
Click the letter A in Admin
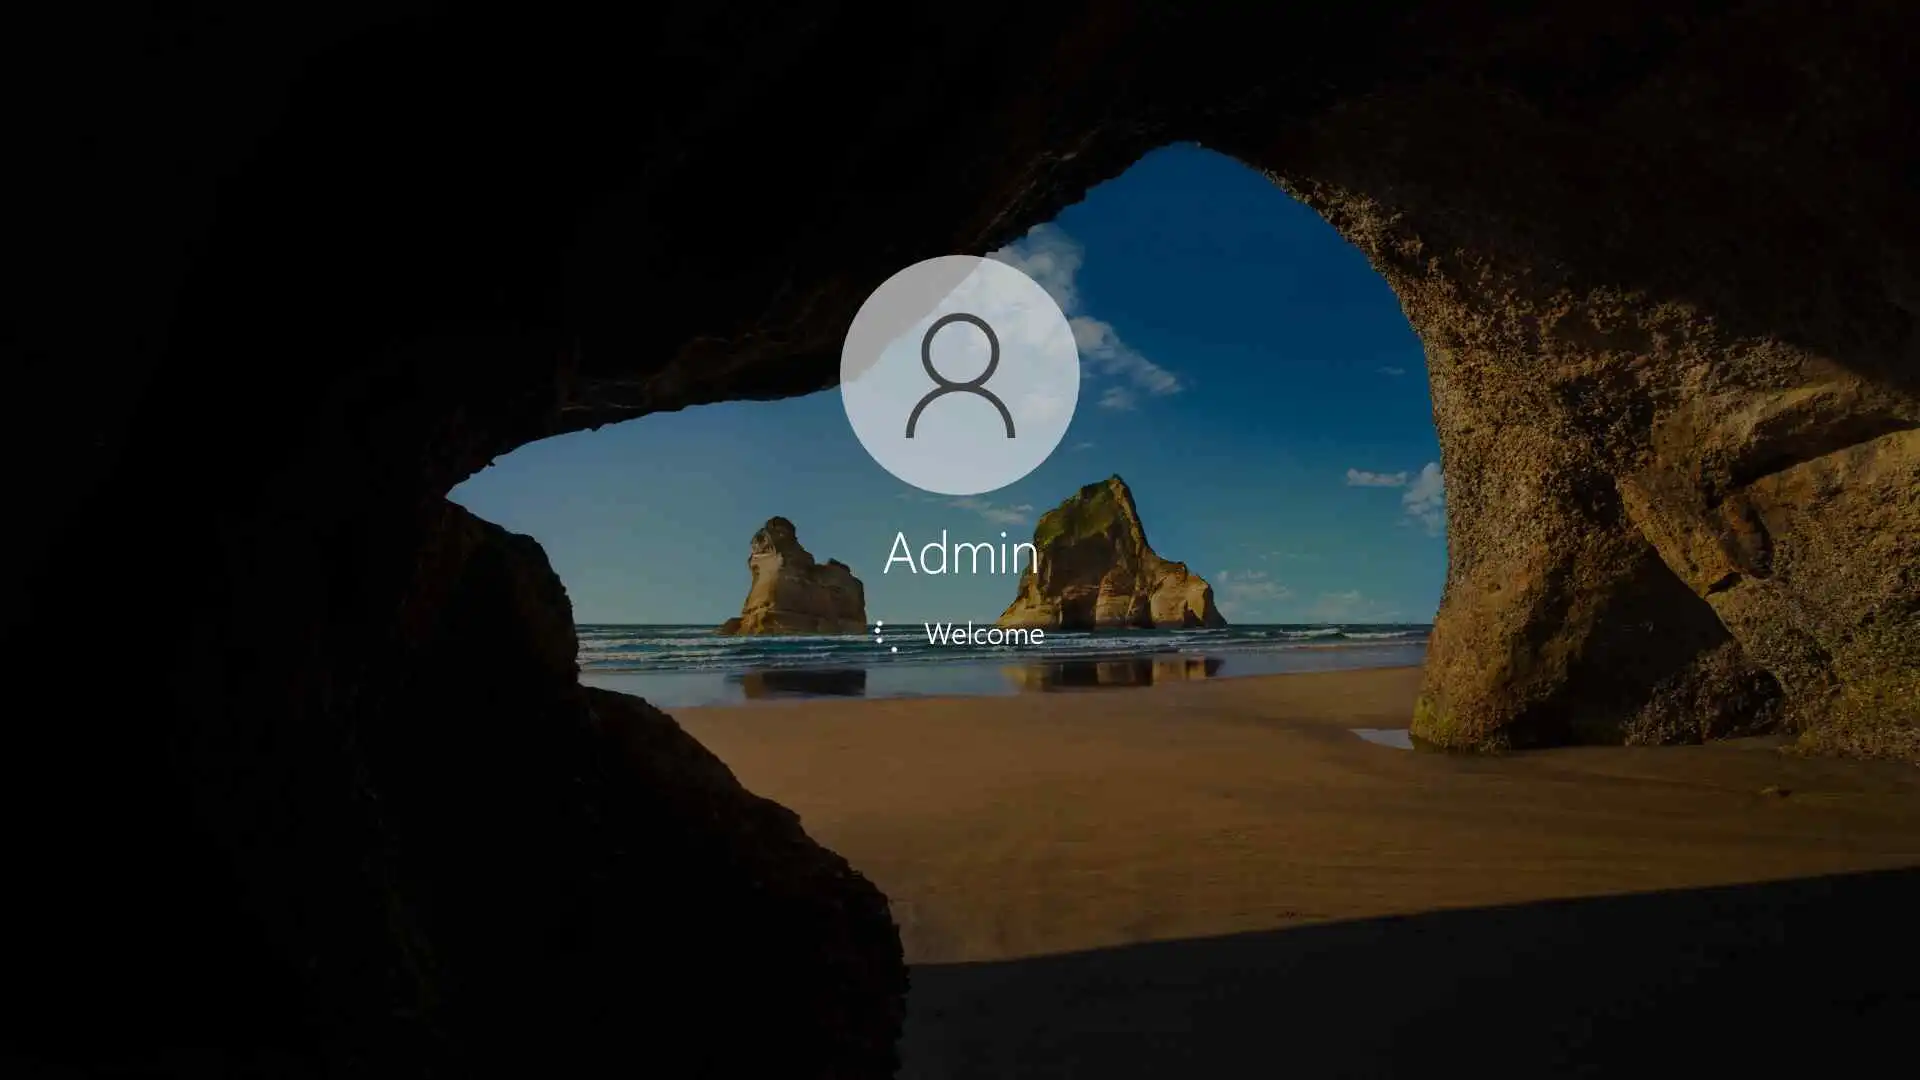(902, 553)
